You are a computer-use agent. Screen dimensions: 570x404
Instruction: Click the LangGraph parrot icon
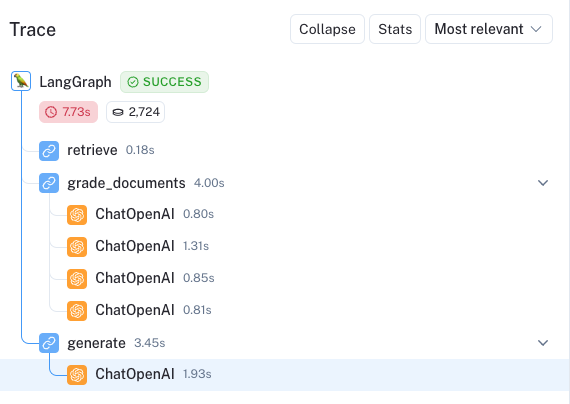coord(21,81)
